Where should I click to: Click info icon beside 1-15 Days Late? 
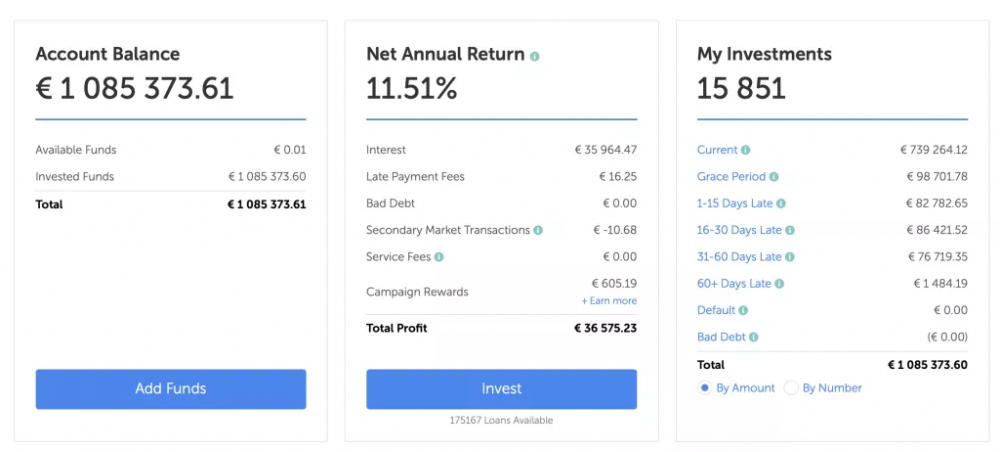pyautogui.click(x=781, y=204)
